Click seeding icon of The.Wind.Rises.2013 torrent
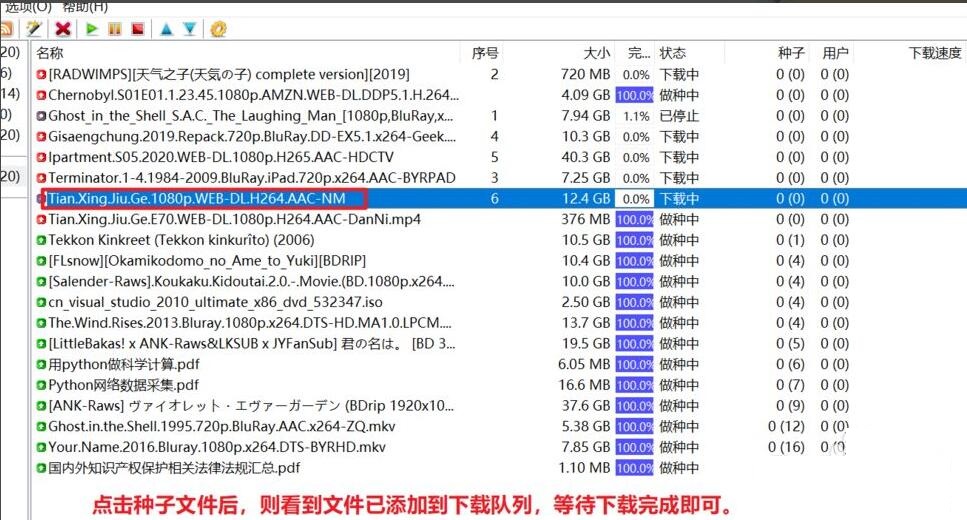Screen dimensions: 967x520 pyautogui.click(x=41, y=323)
